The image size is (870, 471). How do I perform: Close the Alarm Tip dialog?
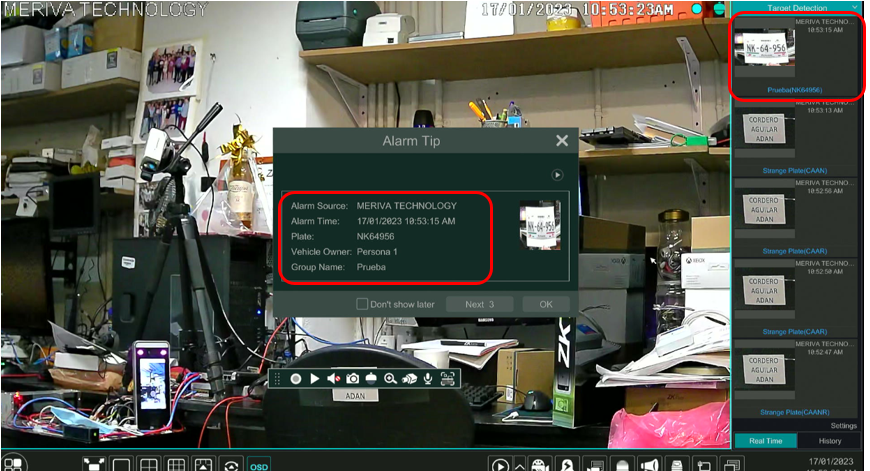562,142
